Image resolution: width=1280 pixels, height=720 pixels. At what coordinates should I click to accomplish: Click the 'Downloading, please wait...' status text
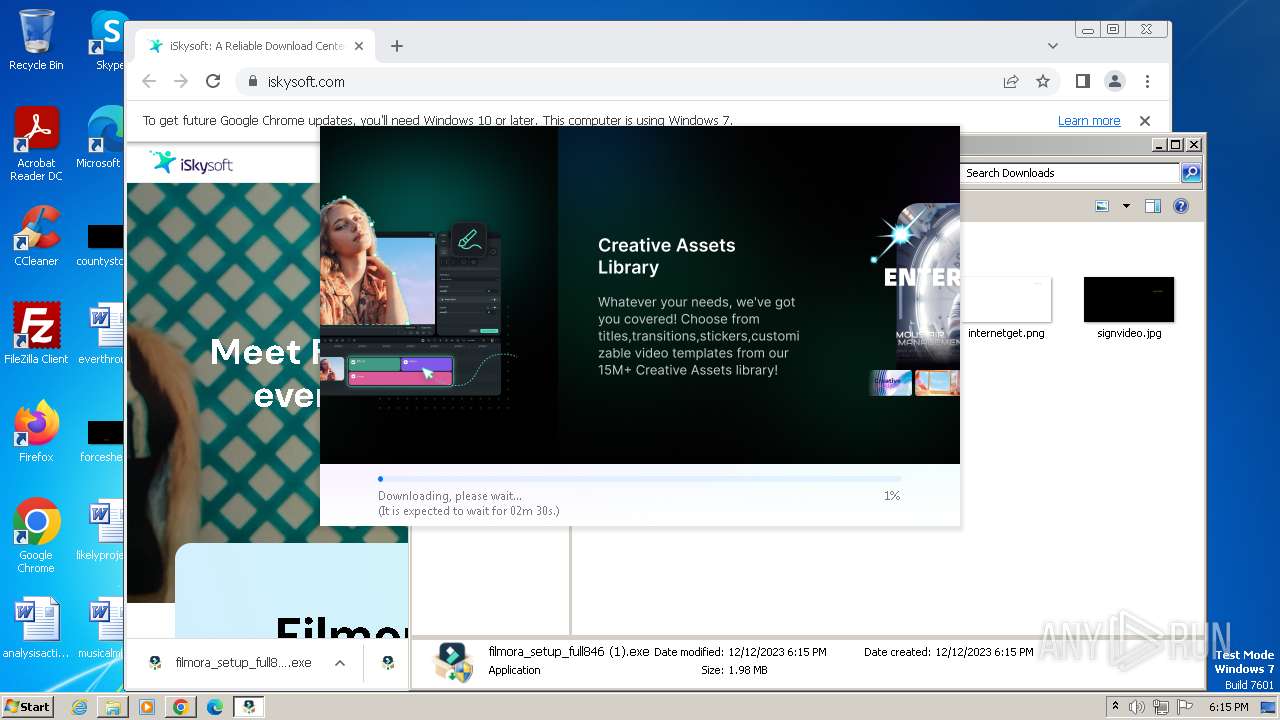tap(450, 496)
